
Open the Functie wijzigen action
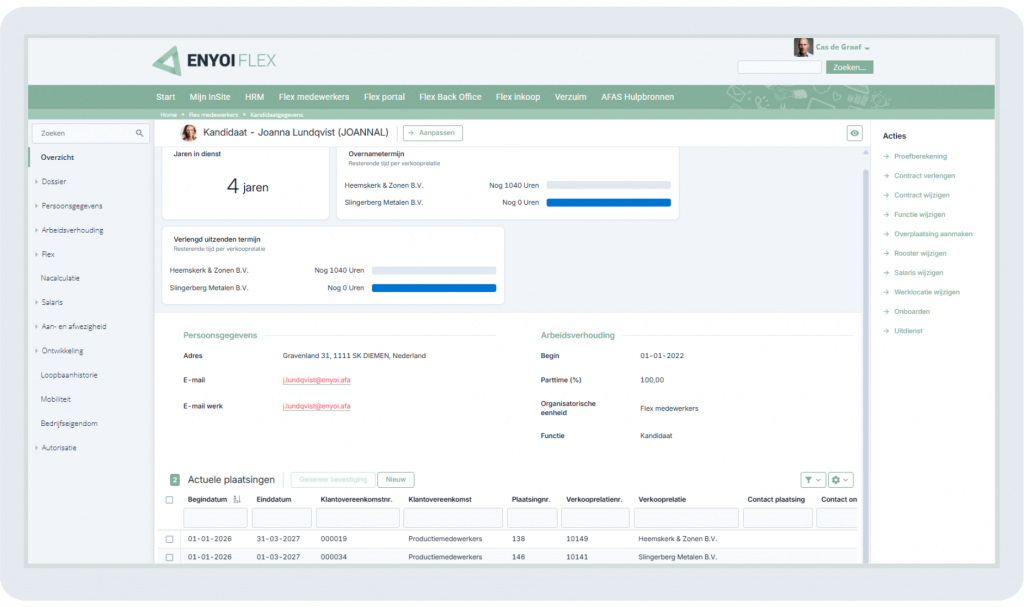click(920, 214)
